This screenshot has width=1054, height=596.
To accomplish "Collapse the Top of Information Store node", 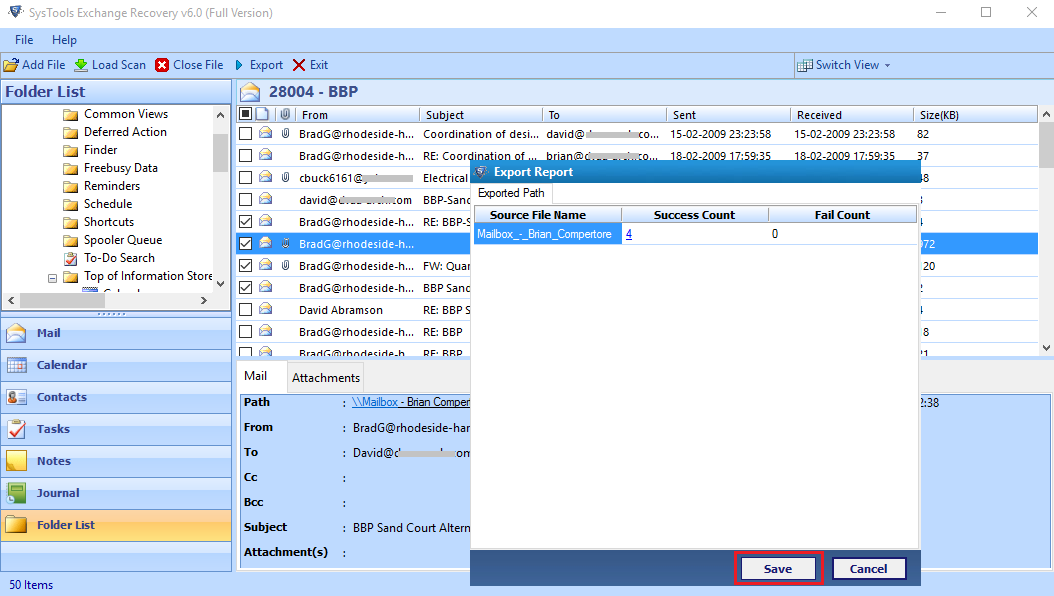I will click(52, 278).
